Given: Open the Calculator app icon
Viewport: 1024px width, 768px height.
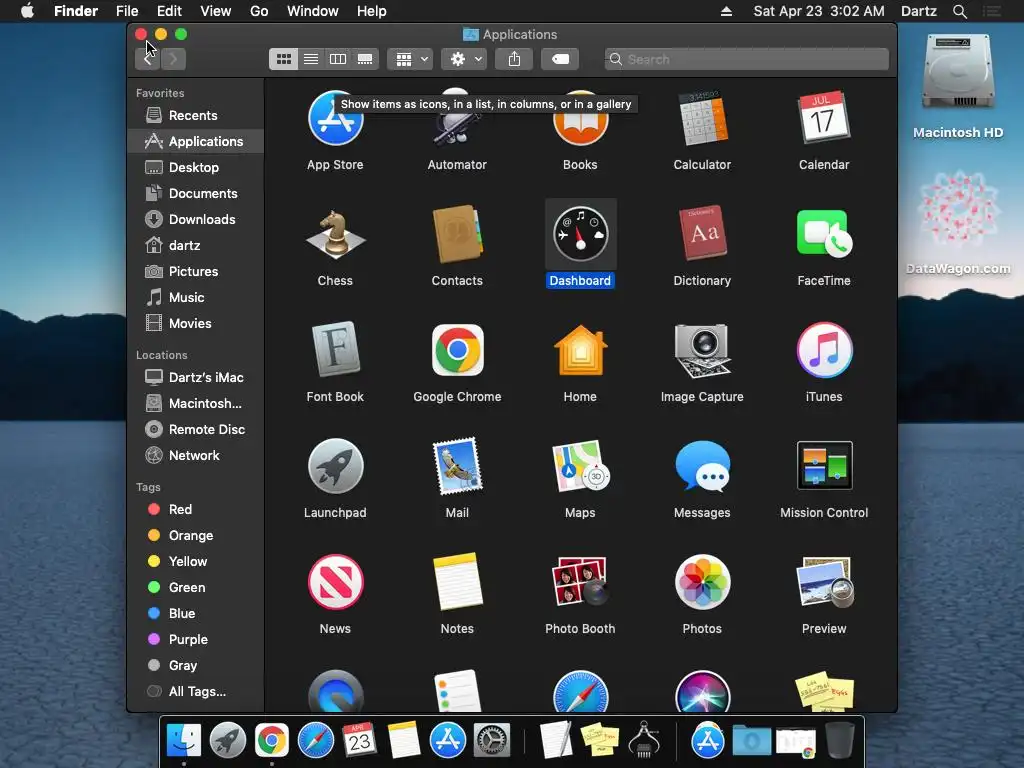Looking at the screenshot, I should tap(702, 119).
